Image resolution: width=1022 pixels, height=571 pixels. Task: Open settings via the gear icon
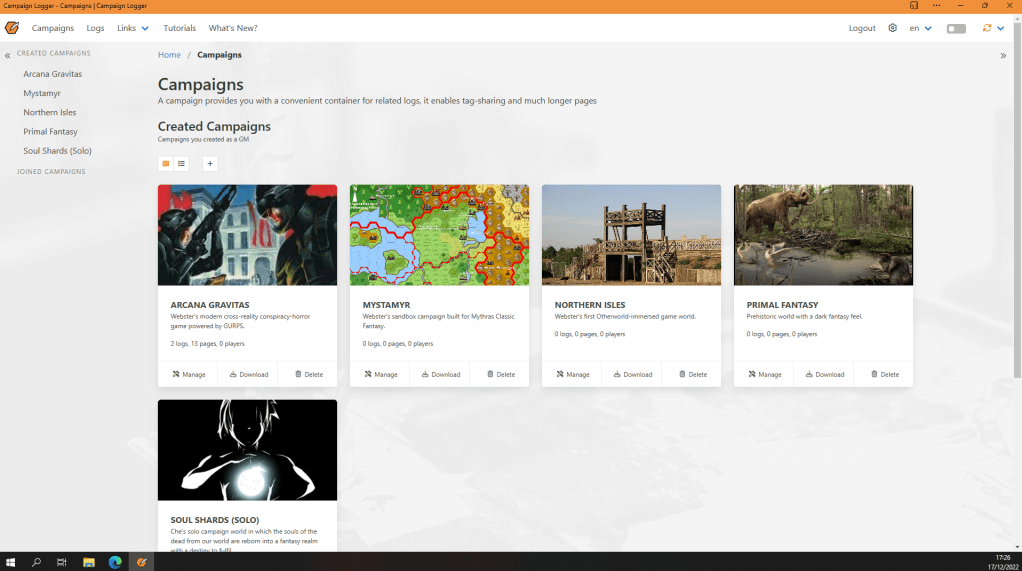point(892,28)
